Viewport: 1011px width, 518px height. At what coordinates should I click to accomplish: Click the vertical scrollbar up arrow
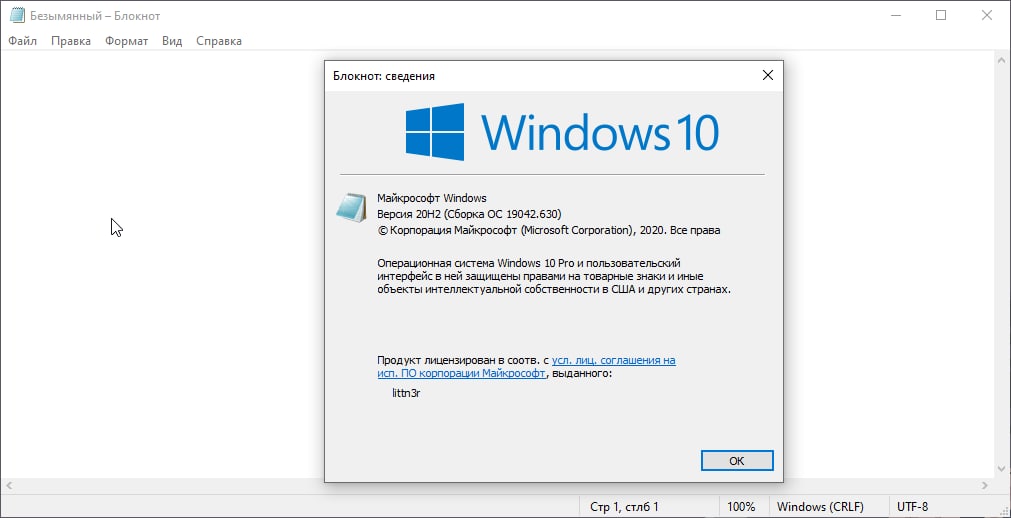[x=1003, y=59]
